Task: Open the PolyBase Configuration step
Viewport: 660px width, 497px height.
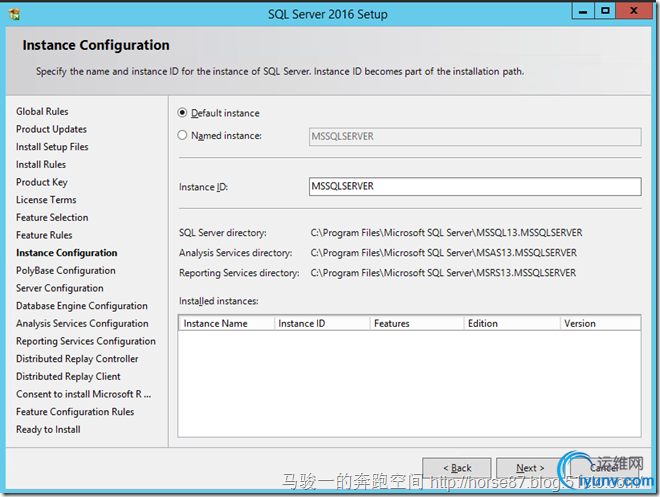Action: pos(66,271)
